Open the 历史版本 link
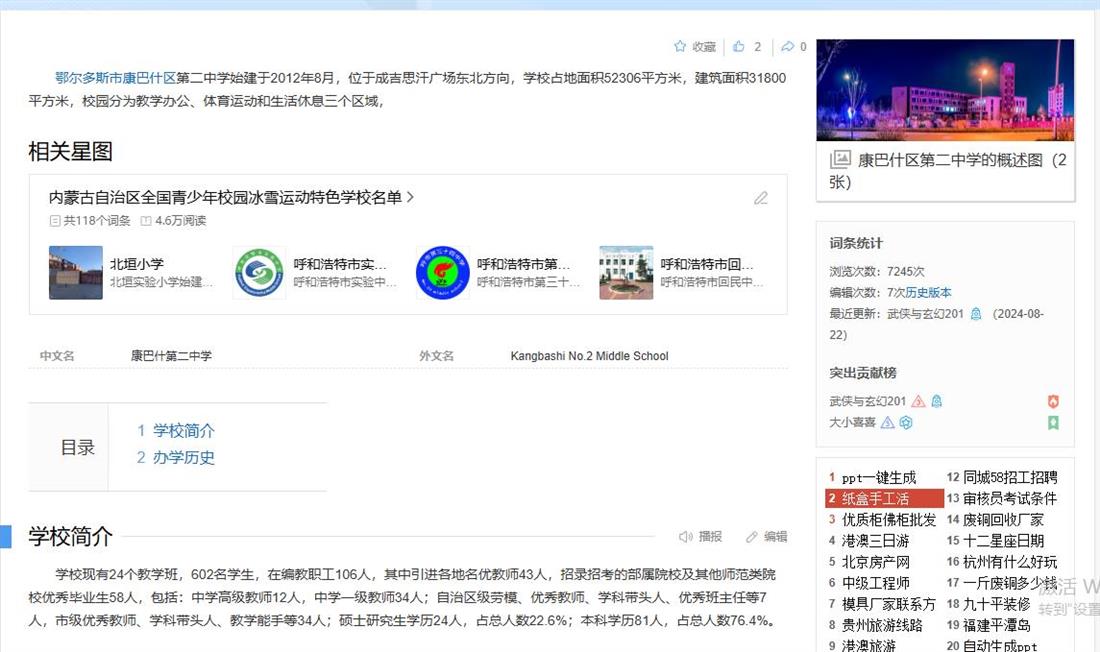 click(x=928, y=293)
